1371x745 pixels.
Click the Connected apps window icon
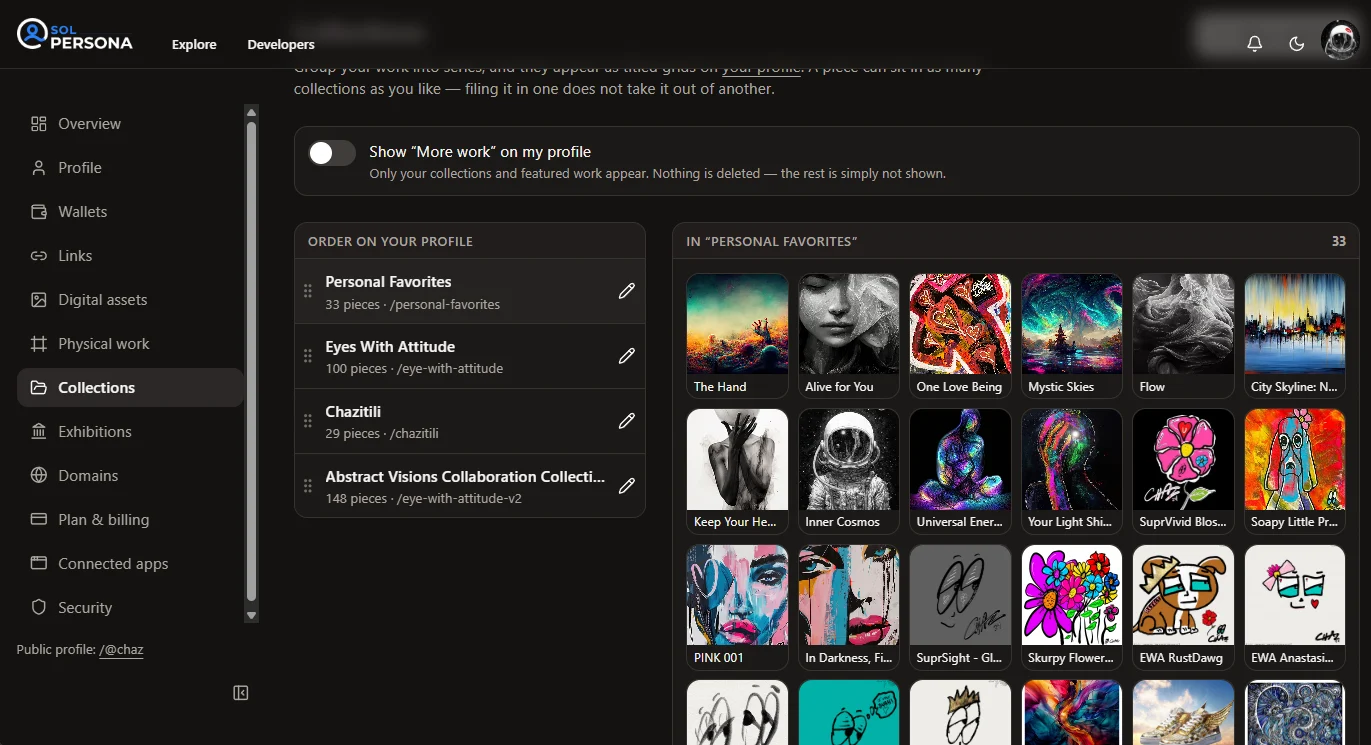39,564
